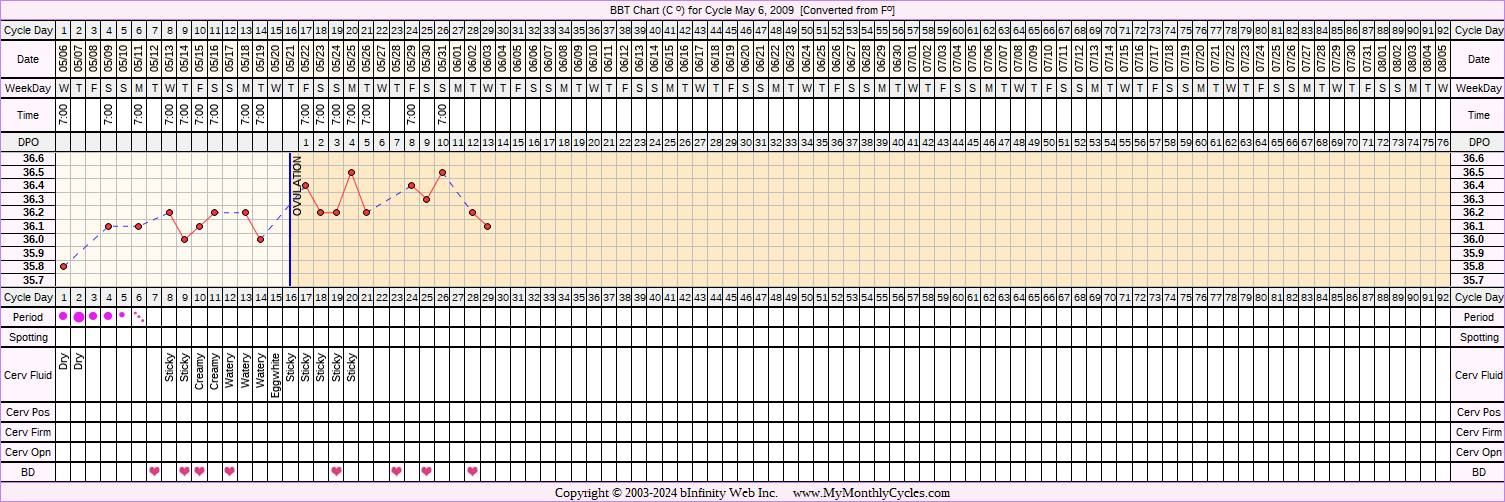Viewport: 1505px width, 502px height.
Task: Select the BD heart on cycle day 12
Action: (230, 471)
